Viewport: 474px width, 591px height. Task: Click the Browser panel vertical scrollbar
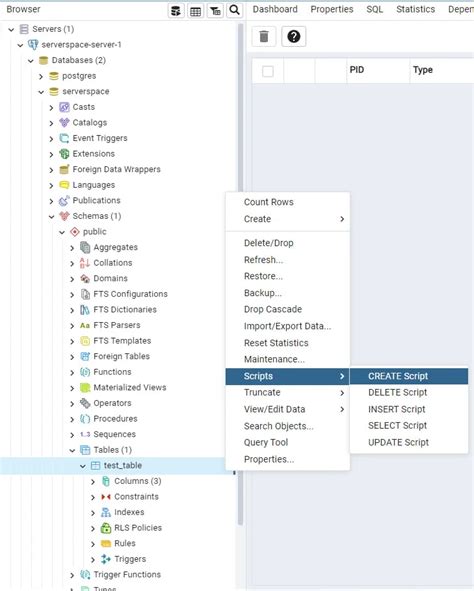[240, 273]
